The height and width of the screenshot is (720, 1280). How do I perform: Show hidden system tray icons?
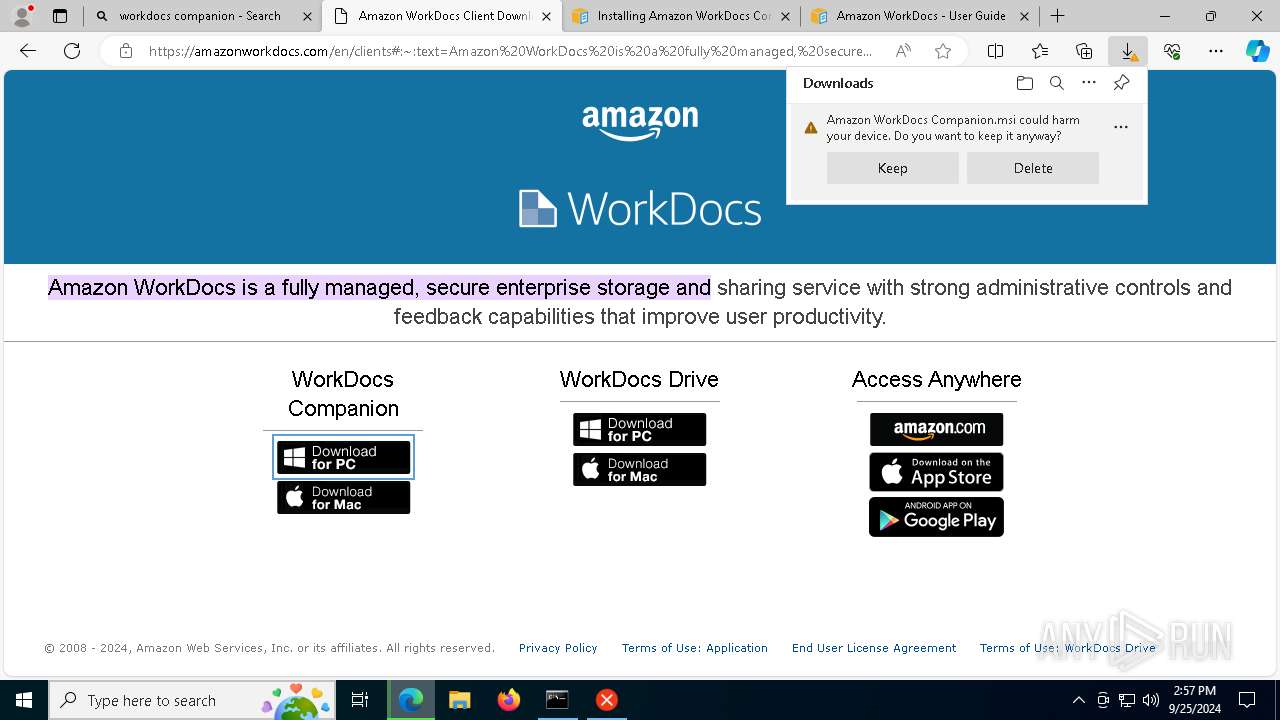coord(1078,700)
